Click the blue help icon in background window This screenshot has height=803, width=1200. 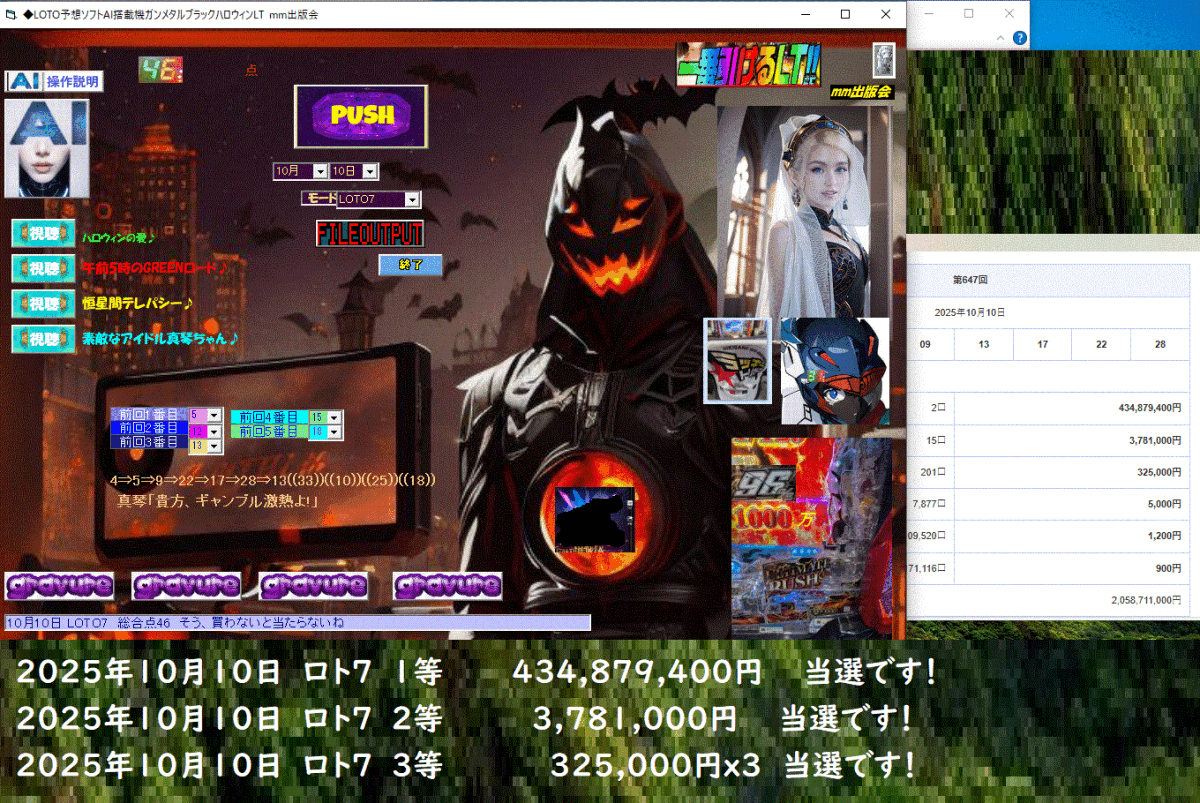pos(1019,38)
